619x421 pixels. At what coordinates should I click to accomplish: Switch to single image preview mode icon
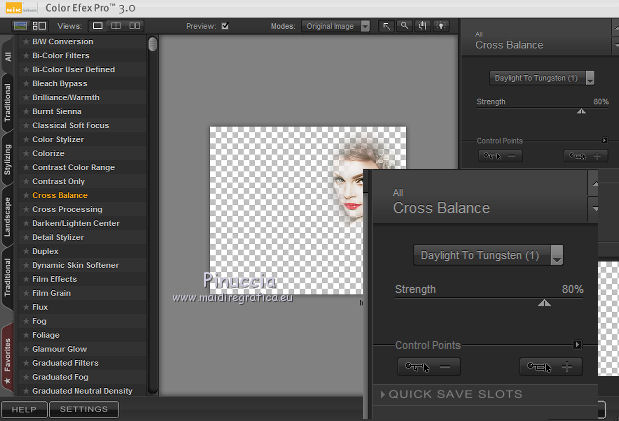point(20,26)
